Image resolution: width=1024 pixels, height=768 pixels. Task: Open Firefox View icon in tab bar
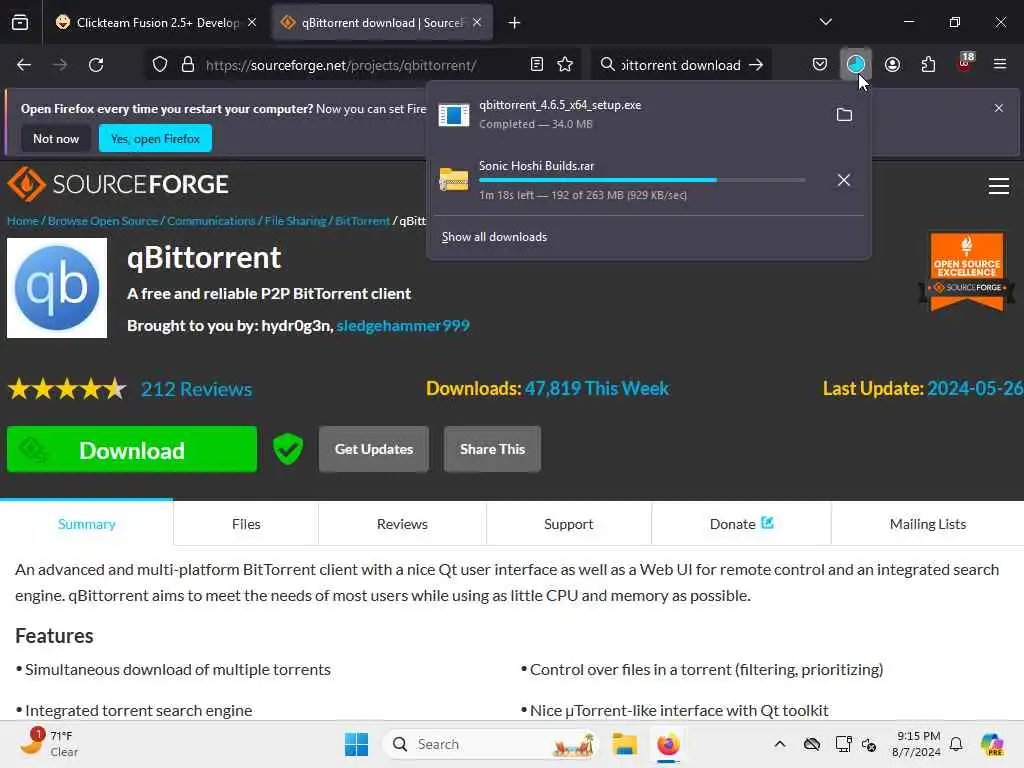[x=20, y=23]
